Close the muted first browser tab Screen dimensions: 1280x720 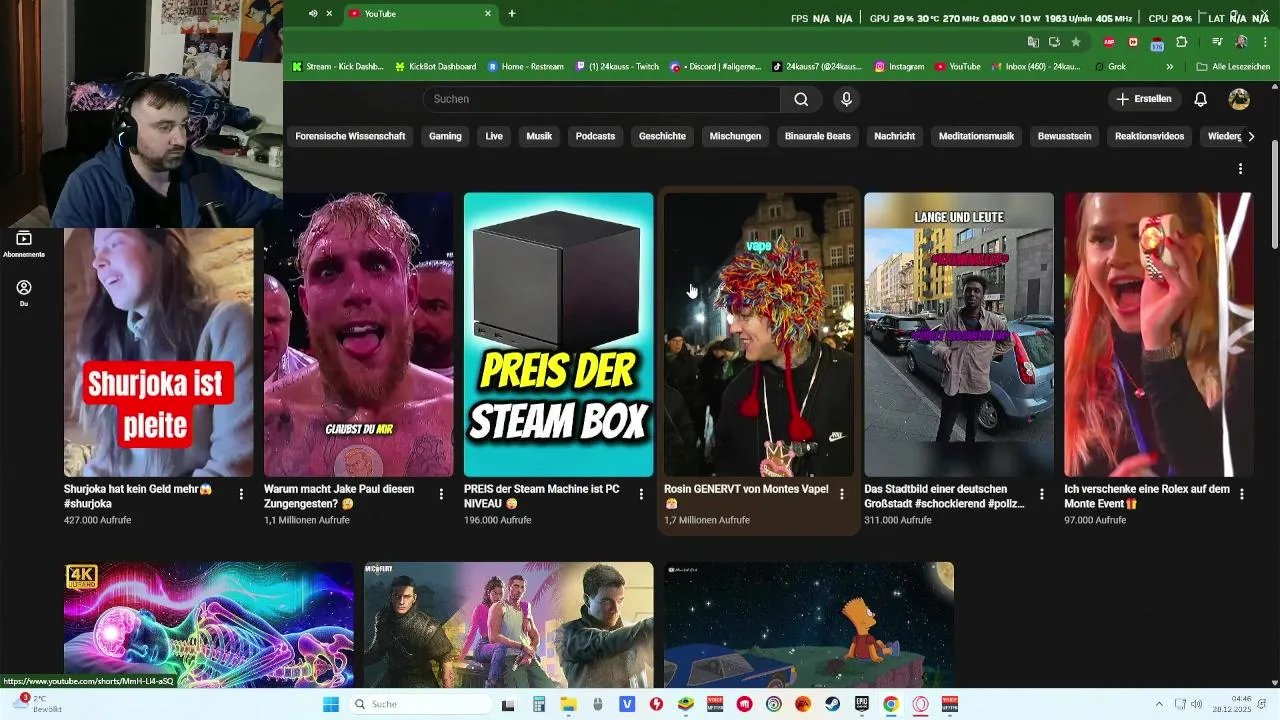pyautogui.click(x=329, y=14)
